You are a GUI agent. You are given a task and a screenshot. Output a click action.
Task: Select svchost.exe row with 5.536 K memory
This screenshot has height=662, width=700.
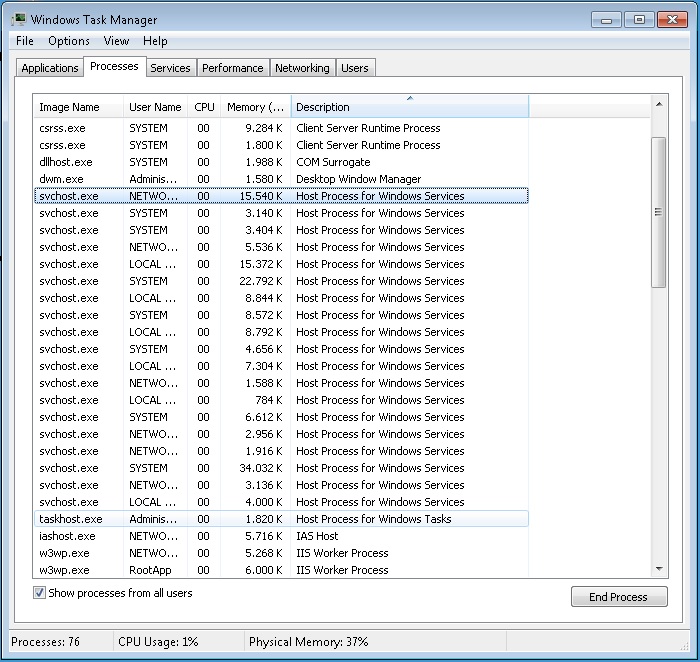click(281, 247)
